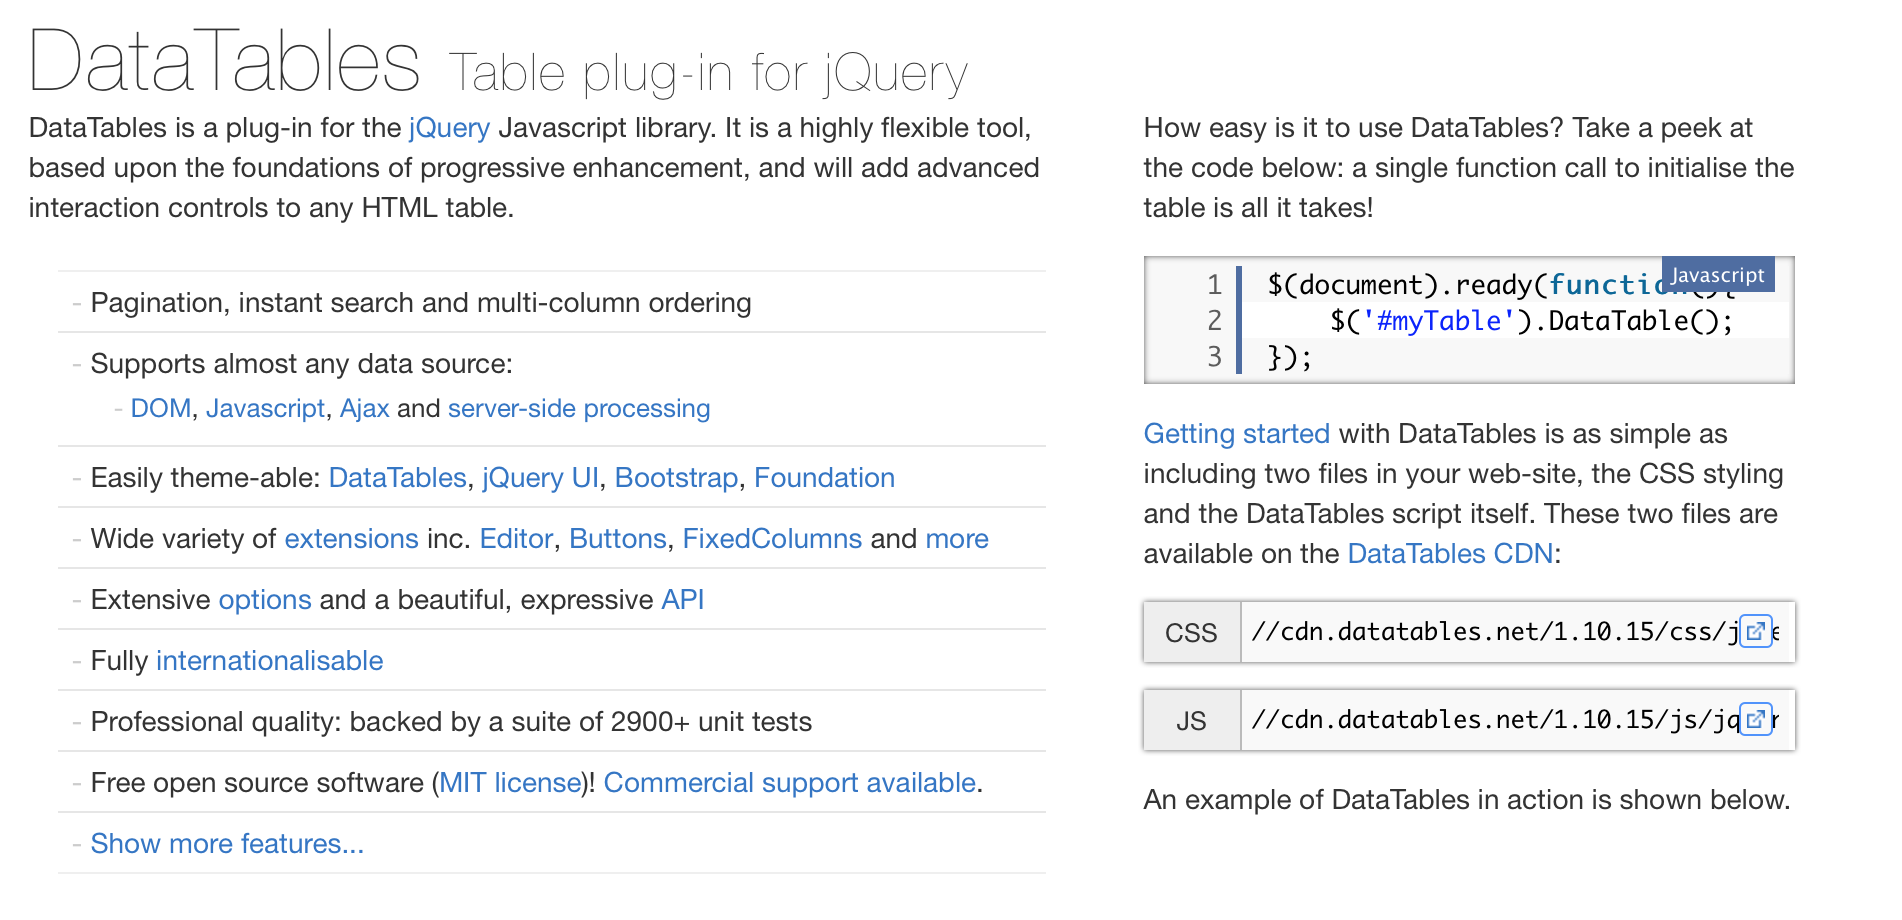Open the DOM data source link
The image size is (1902, 920).
point(160,409)
